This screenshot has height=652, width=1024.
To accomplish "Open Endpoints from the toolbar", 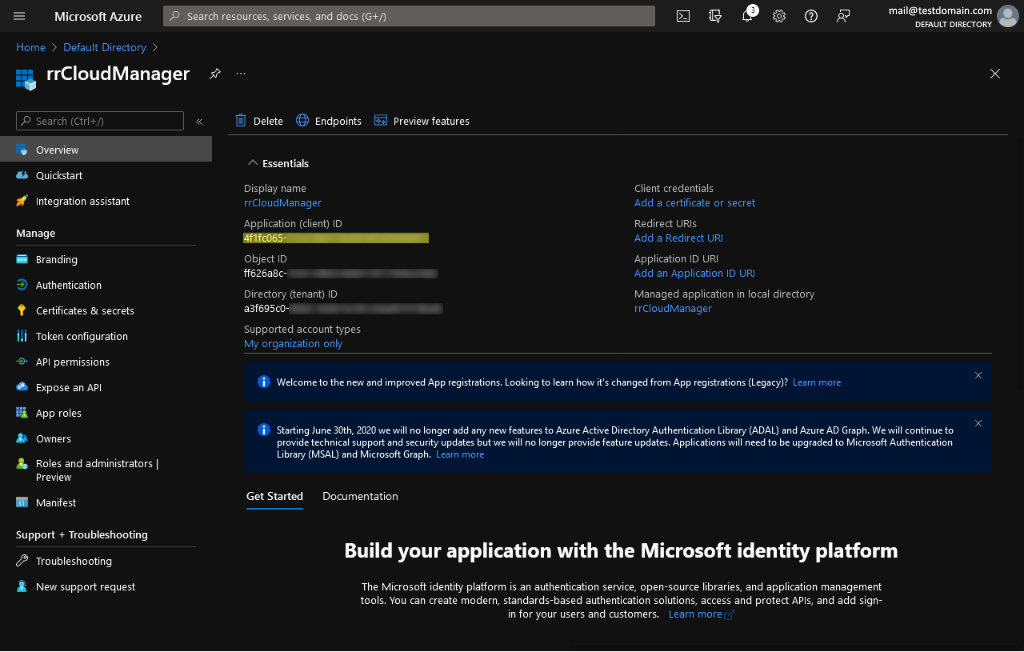I will click(x=328, y=121).
